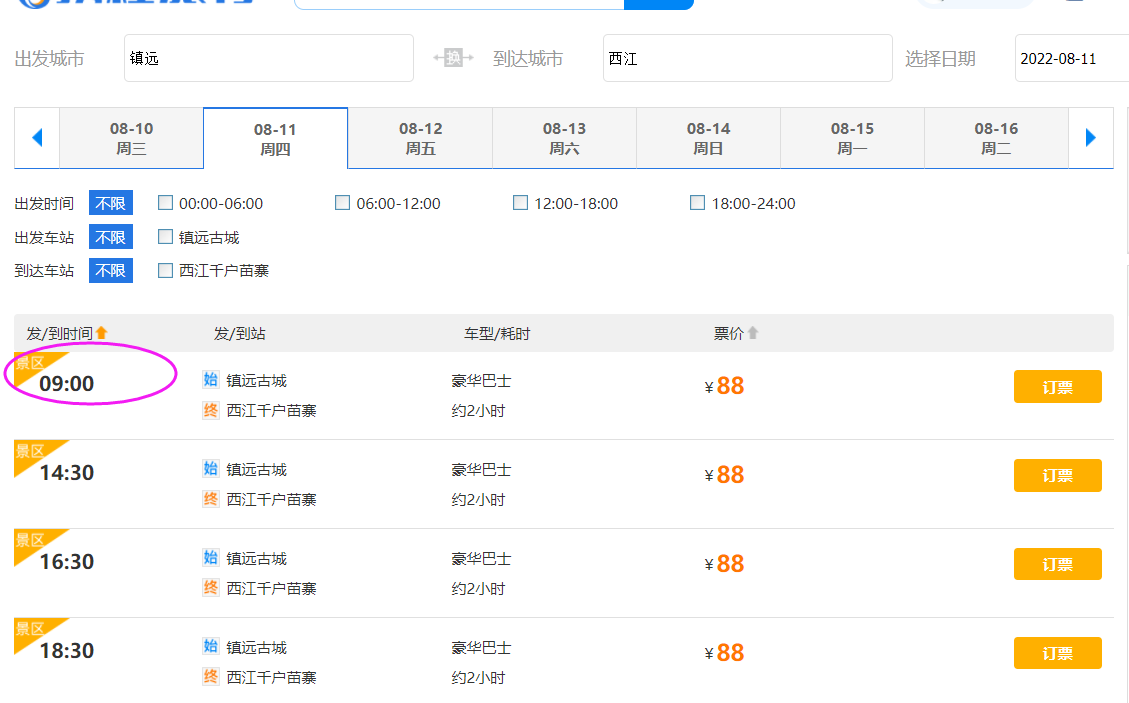The image size is (1129, 703).
Task: Click the 景区 badge on 16:30 trip
Action: point(30,541)
